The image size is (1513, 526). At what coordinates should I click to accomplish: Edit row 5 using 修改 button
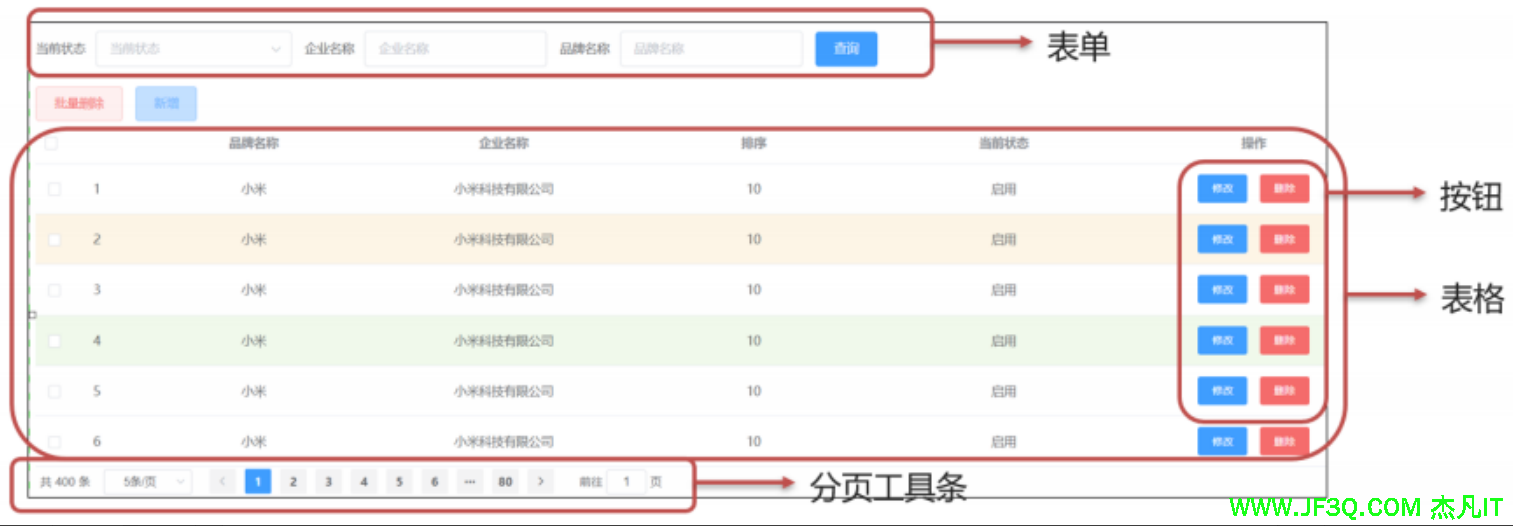[x=1222, y=391]
